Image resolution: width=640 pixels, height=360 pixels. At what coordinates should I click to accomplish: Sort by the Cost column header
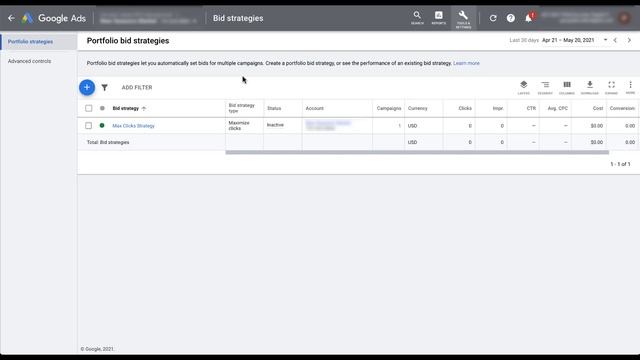(598, 108)
